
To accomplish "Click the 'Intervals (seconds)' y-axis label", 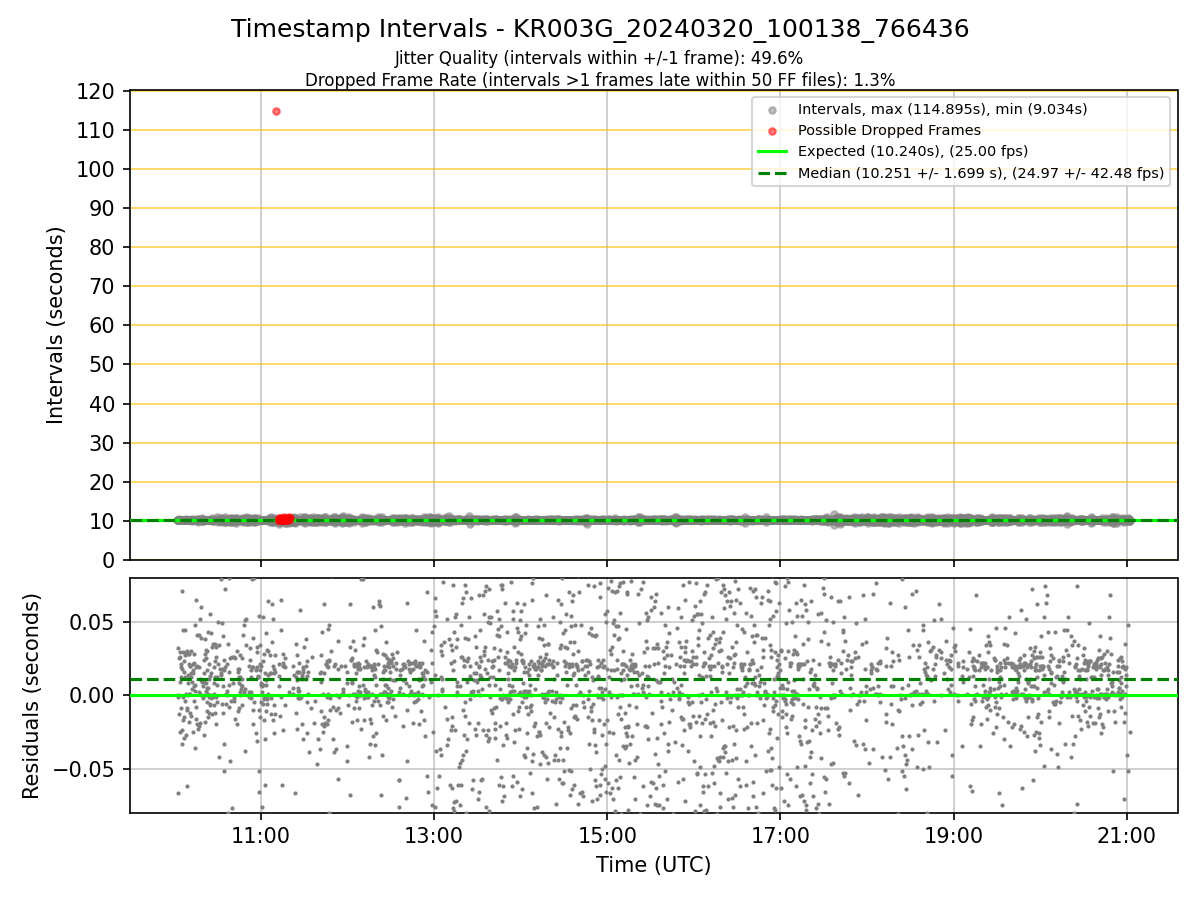I will pyautogui.click(x=56, y=325).
